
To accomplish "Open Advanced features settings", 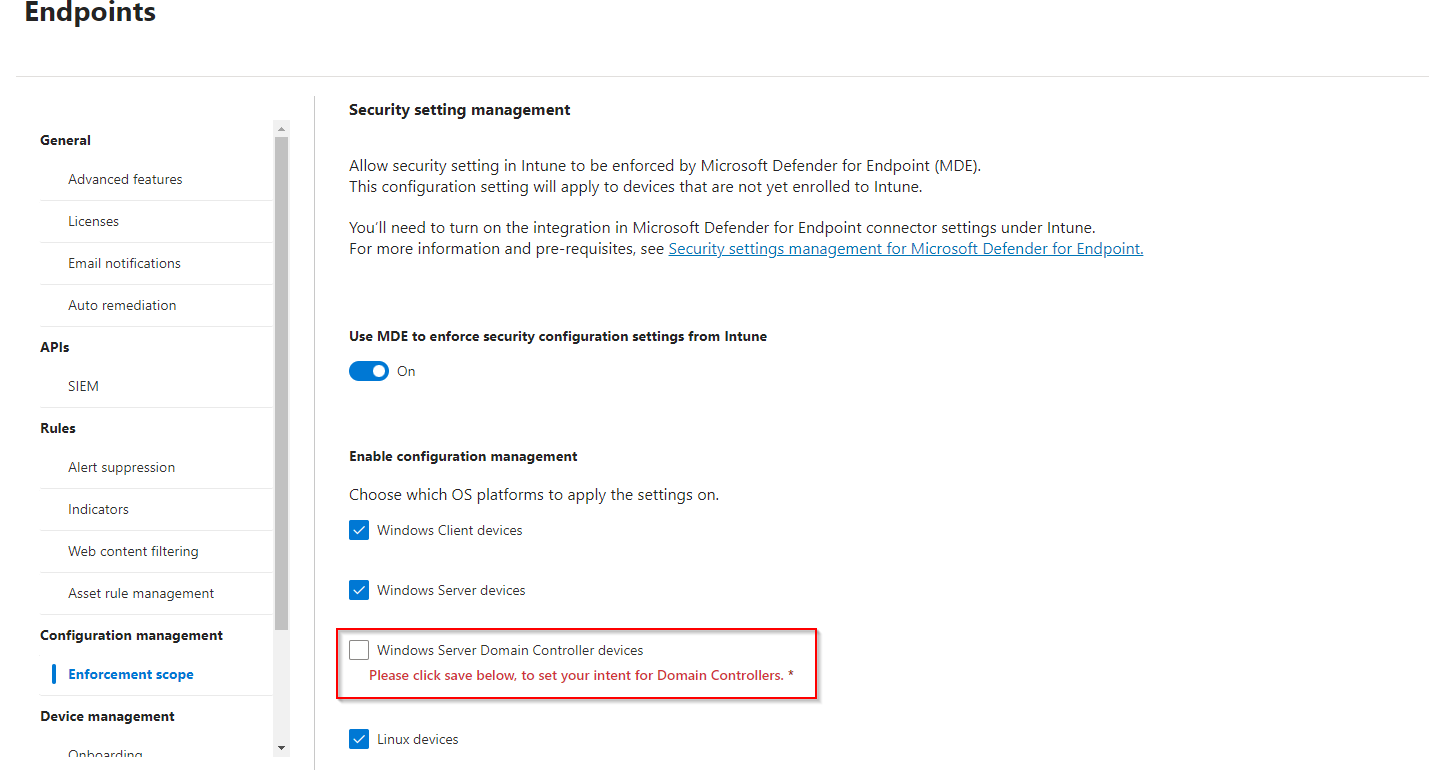I will (125, 179).
